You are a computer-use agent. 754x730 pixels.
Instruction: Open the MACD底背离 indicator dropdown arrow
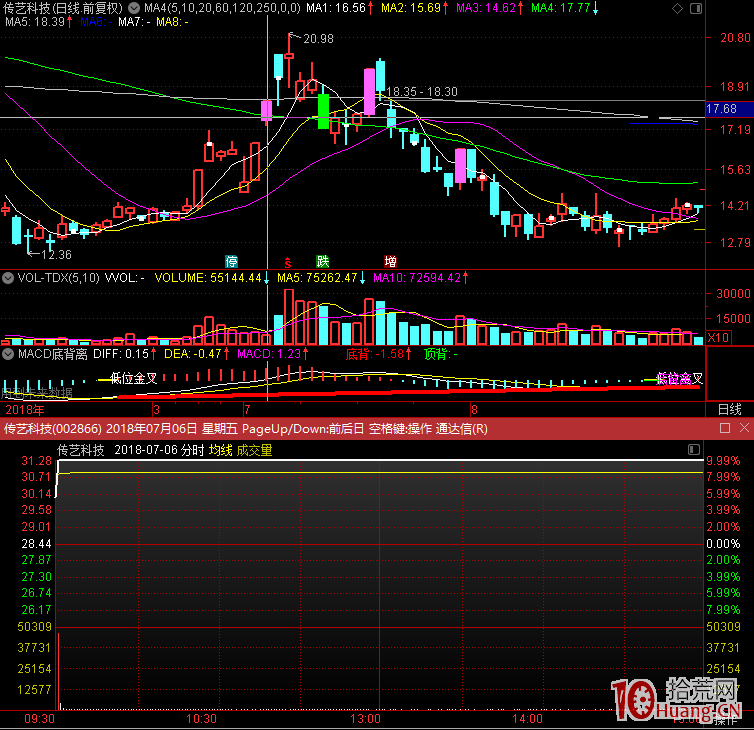click(8, 354)
